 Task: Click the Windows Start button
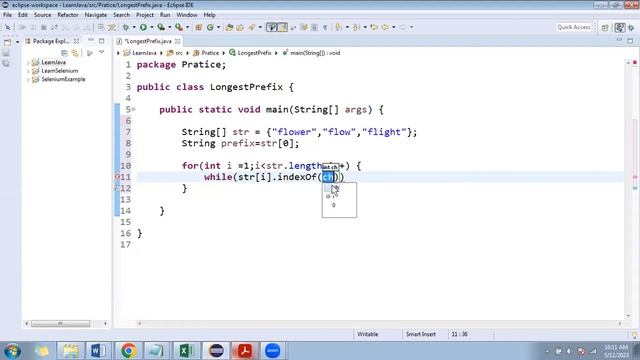click(12, 351)
